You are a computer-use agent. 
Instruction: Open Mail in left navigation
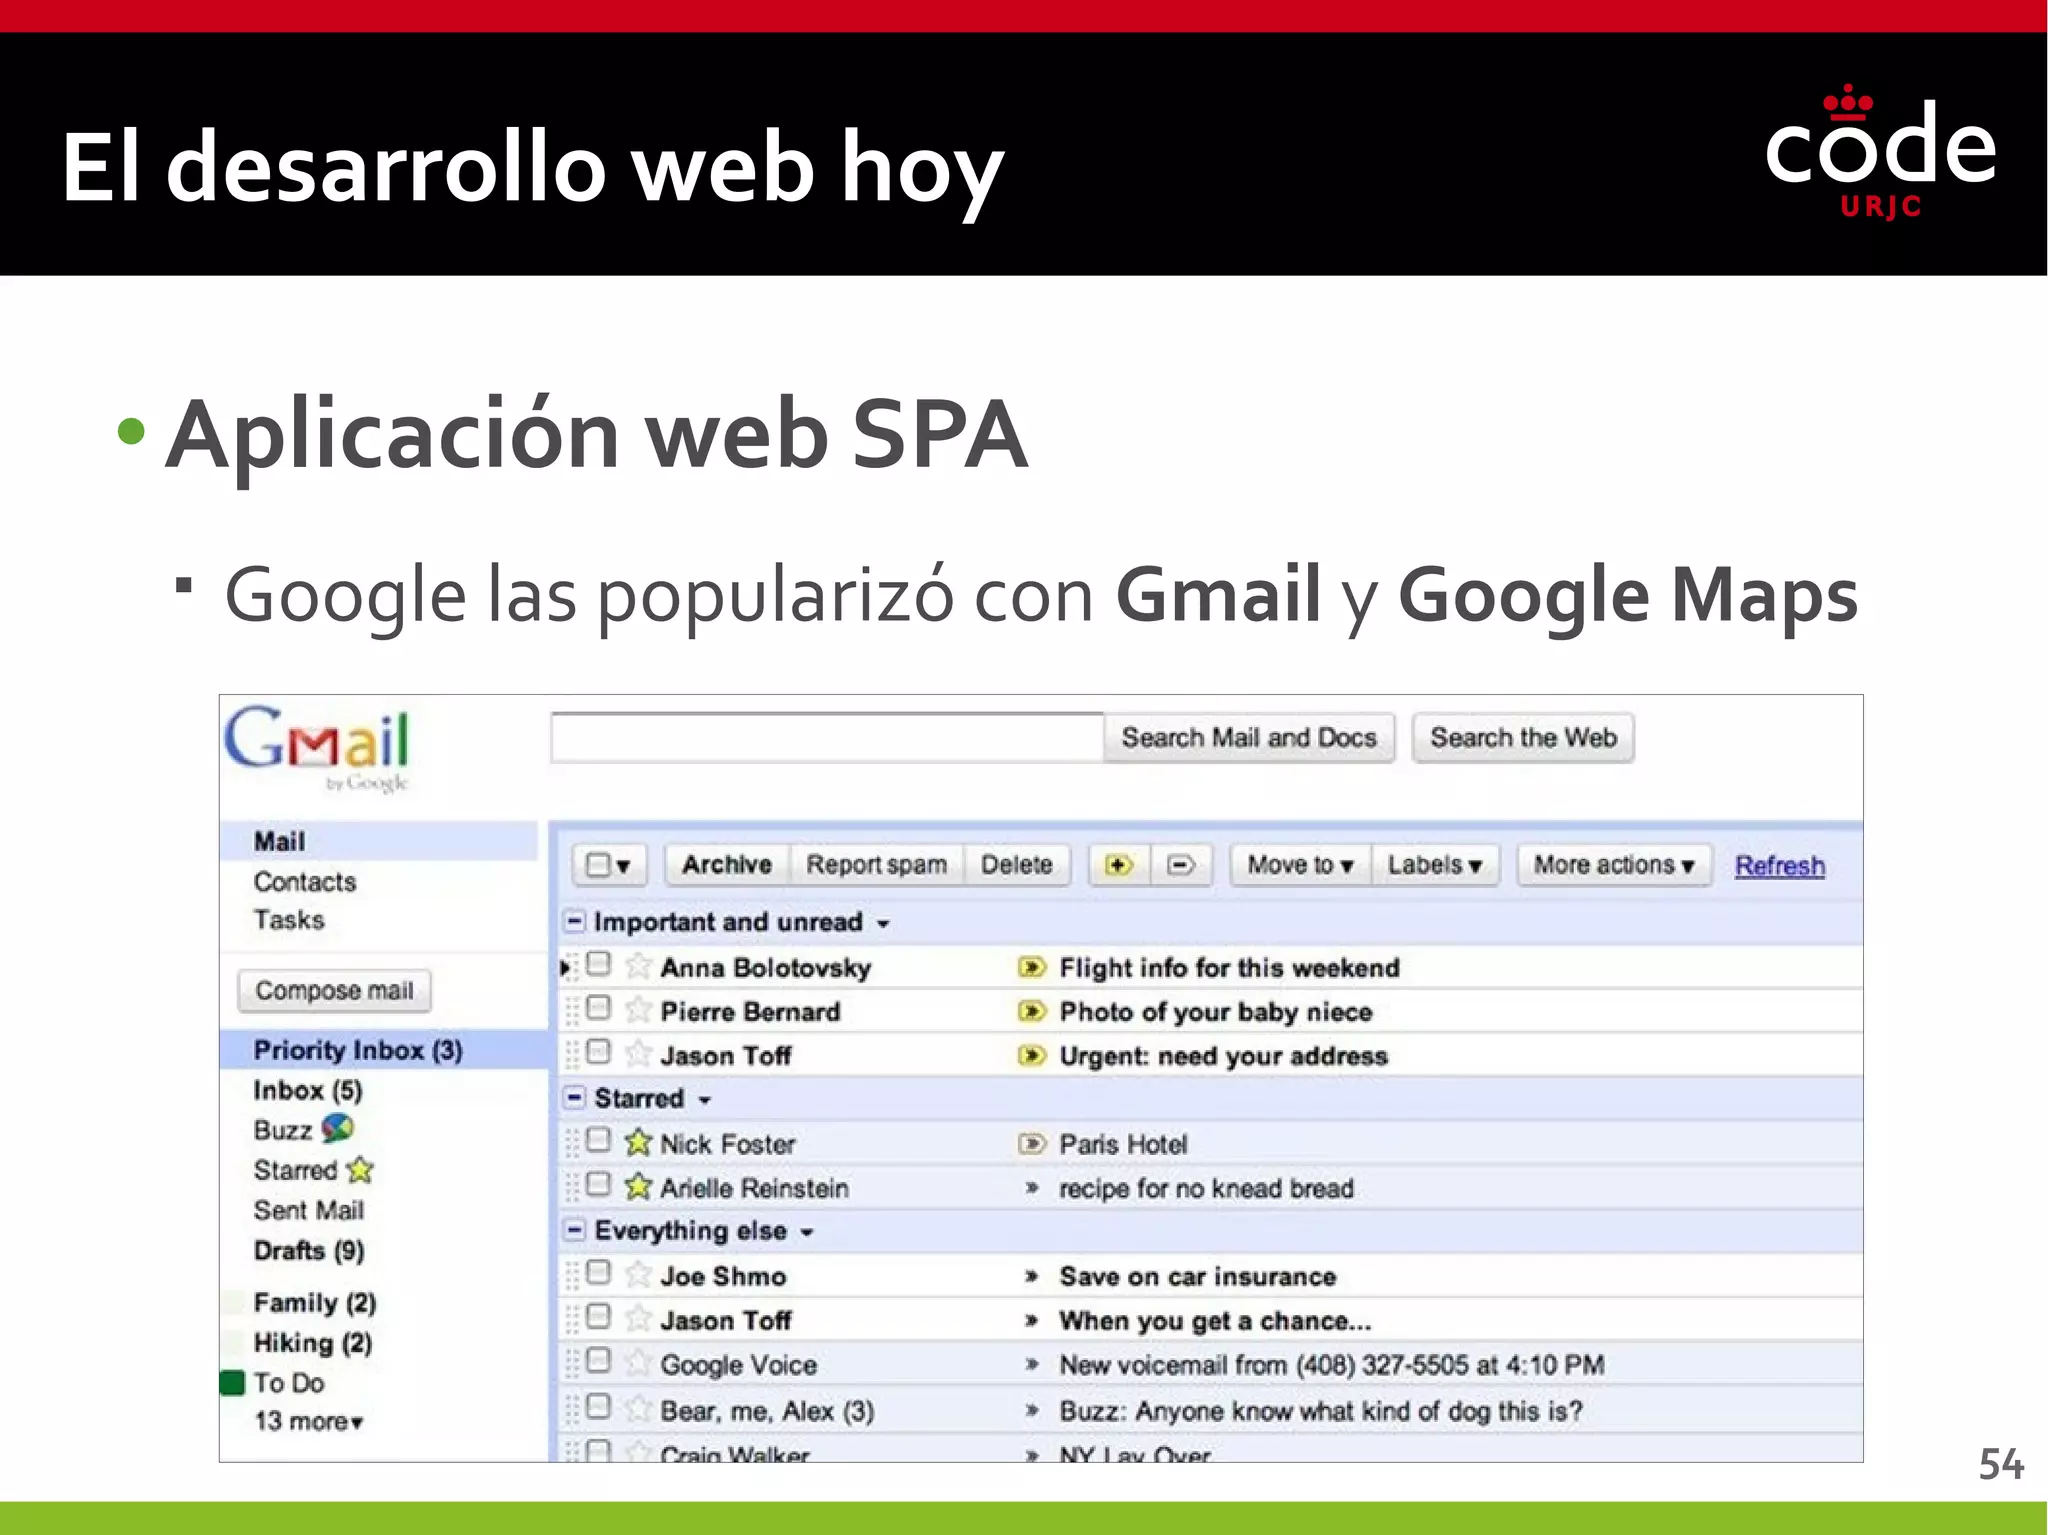279,841
